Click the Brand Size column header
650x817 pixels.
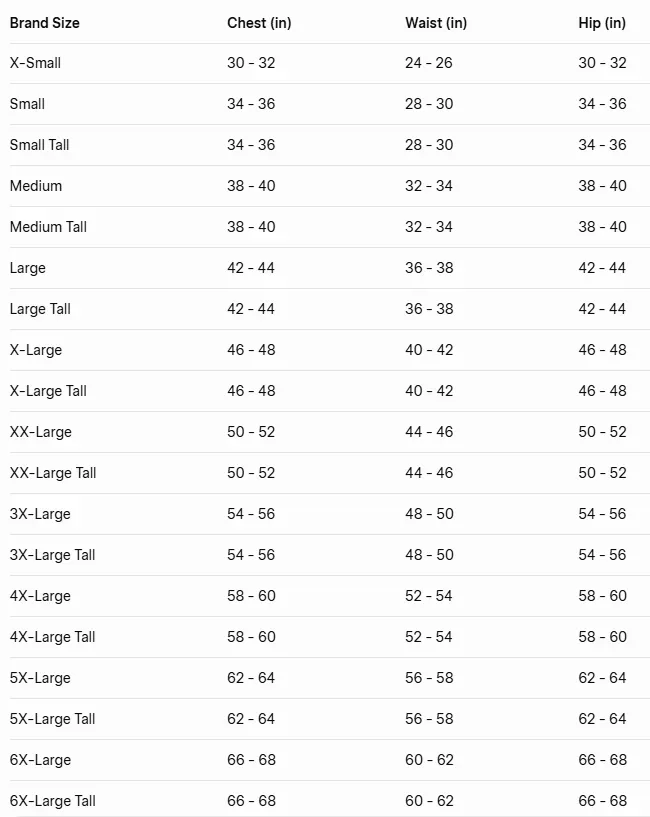pyautogui.click(x=45, y=23)
